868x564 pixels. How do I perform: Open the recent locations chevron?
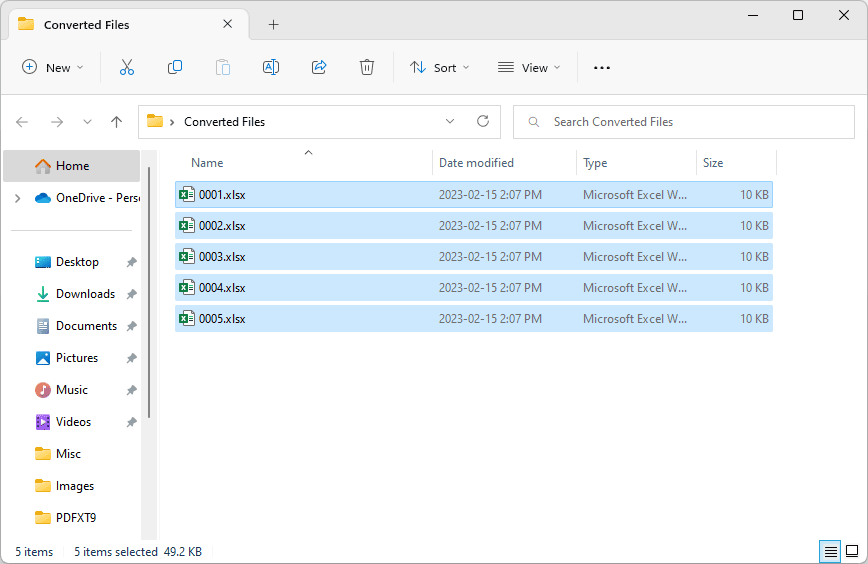87,122
